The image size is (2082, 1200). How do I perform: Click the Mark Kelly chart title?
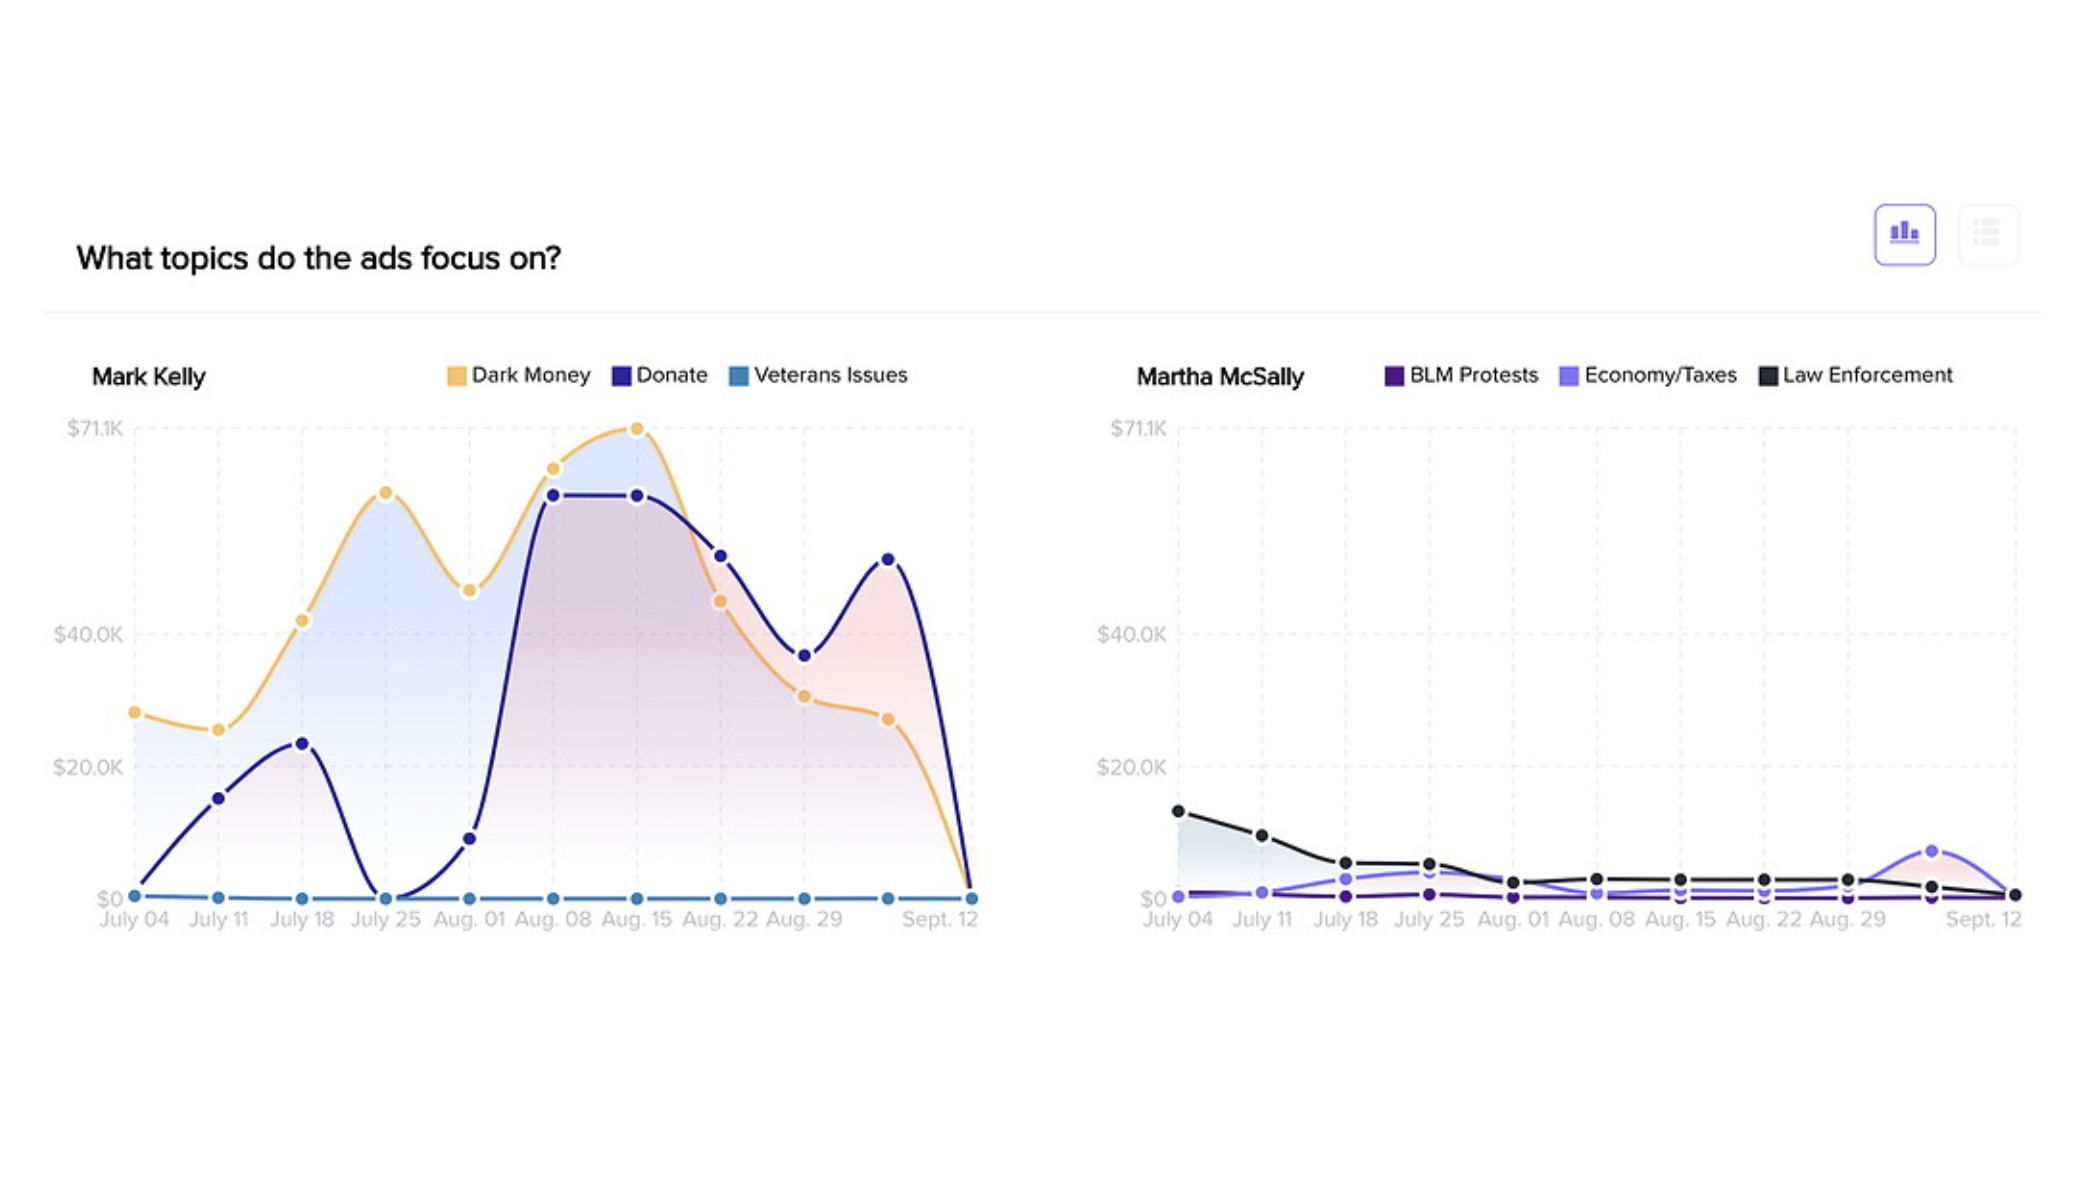(148, 377)
